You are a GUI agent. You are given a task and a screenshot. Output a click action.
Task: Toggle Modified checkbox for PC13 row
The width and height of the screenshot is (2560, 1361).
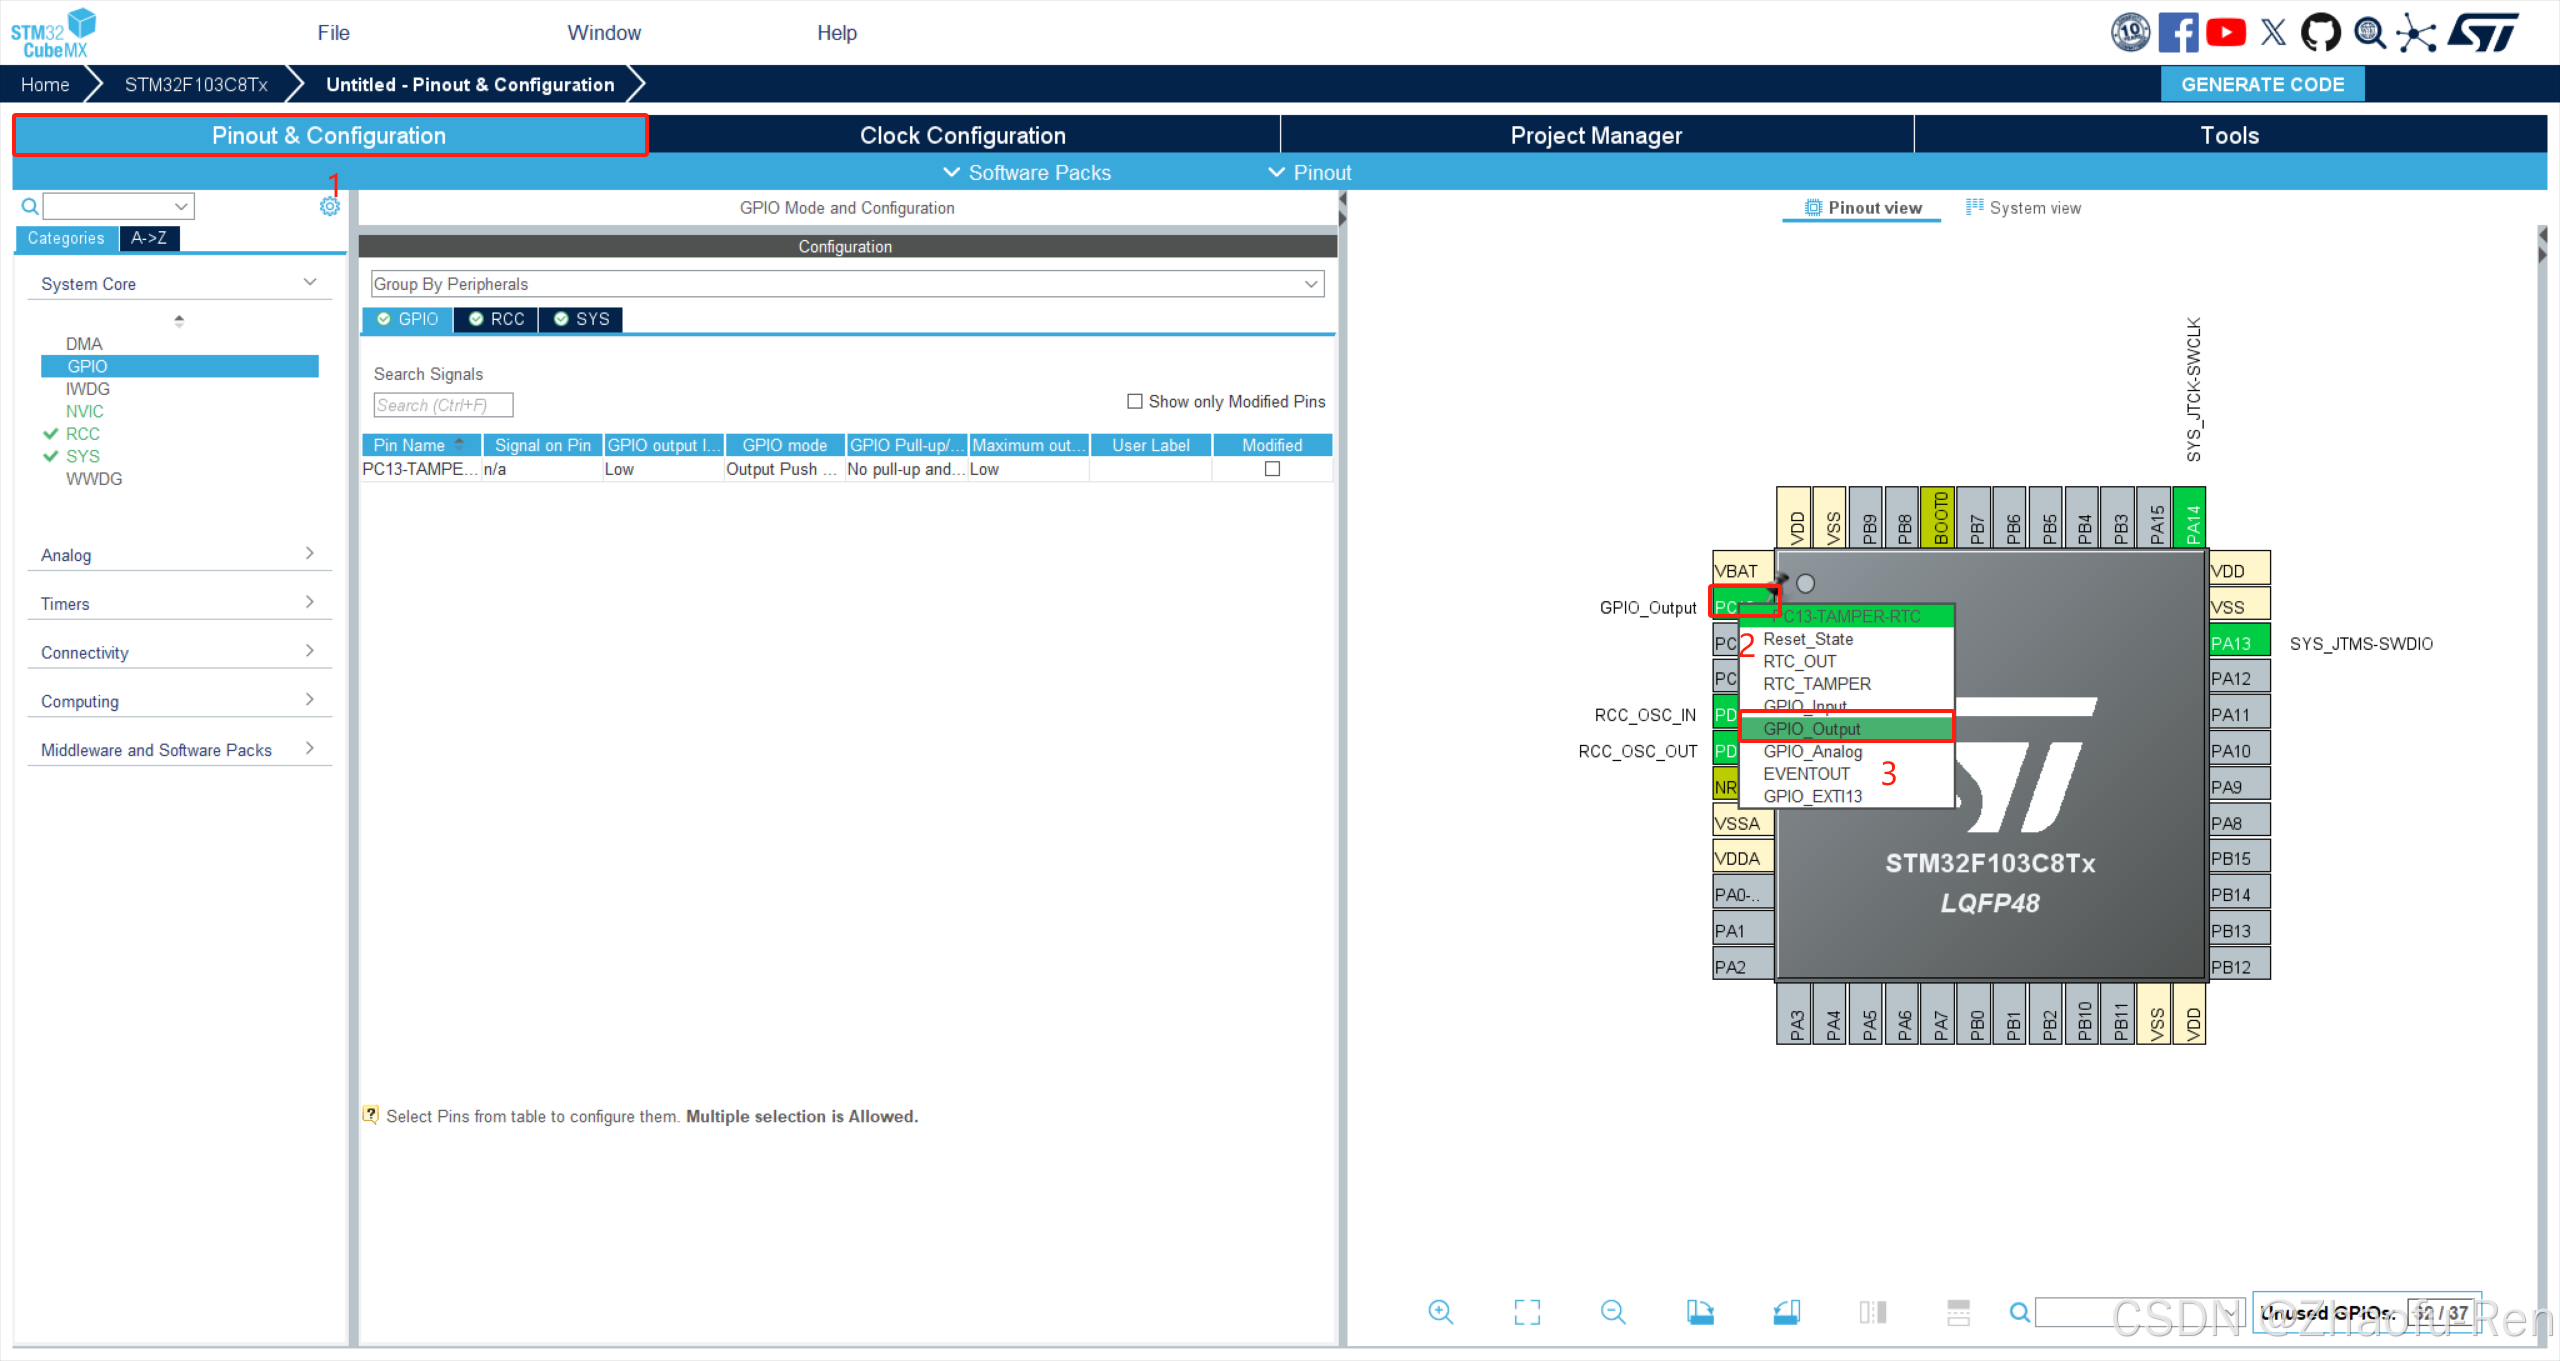pos(1272,469)
